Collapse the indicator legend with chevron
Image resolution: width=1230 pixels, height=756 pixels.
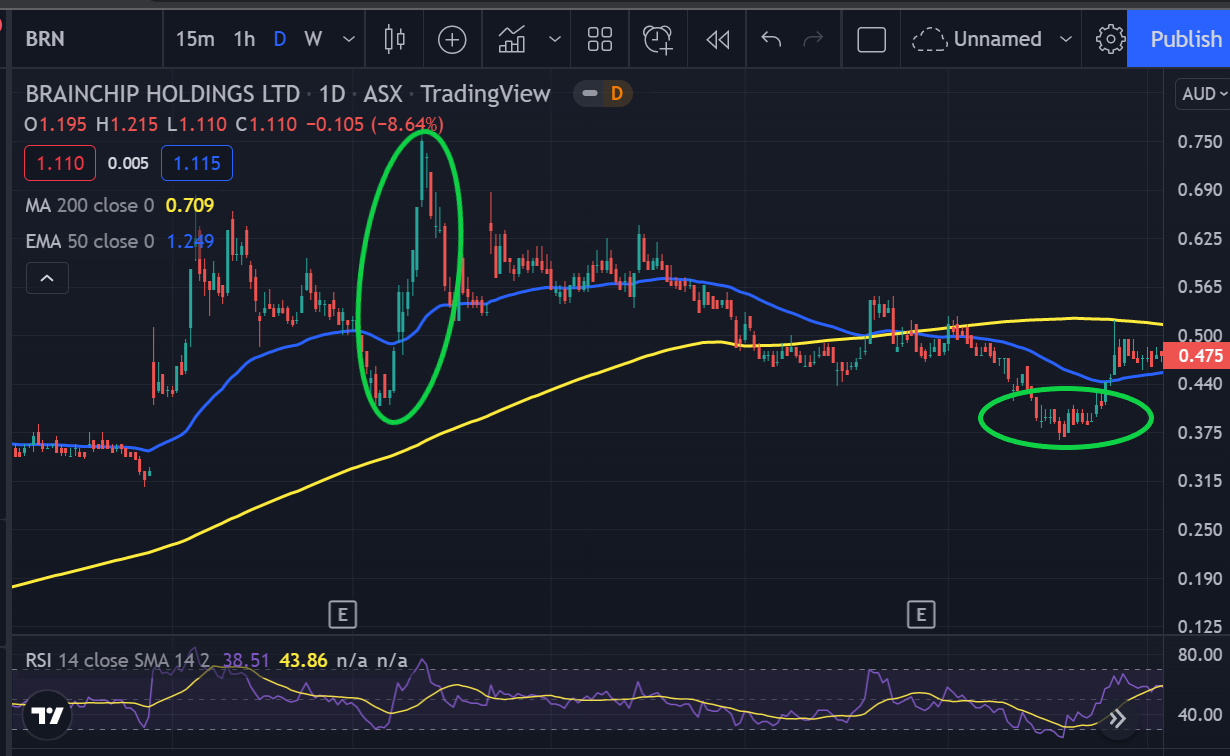pyautogui.click(x=47, y=278)
